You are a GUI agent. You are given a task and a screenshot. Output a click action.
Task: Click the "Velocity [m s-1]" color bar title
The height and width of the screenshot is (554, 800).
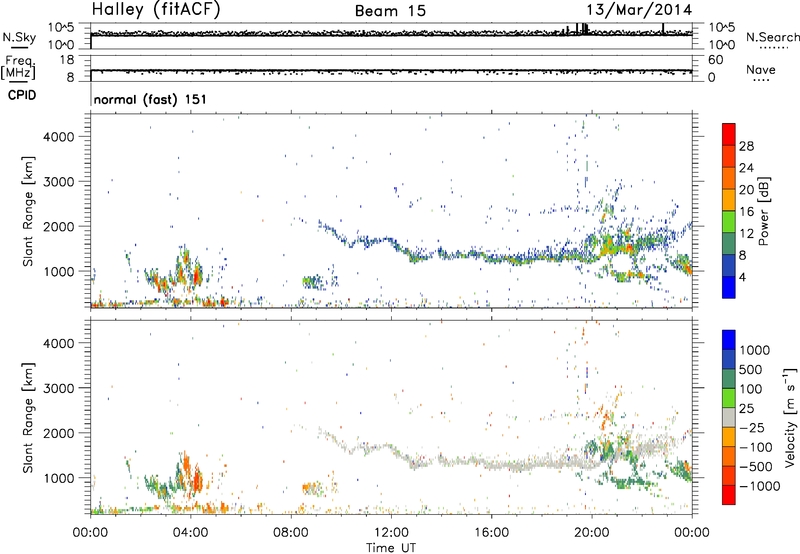(790, 417)
